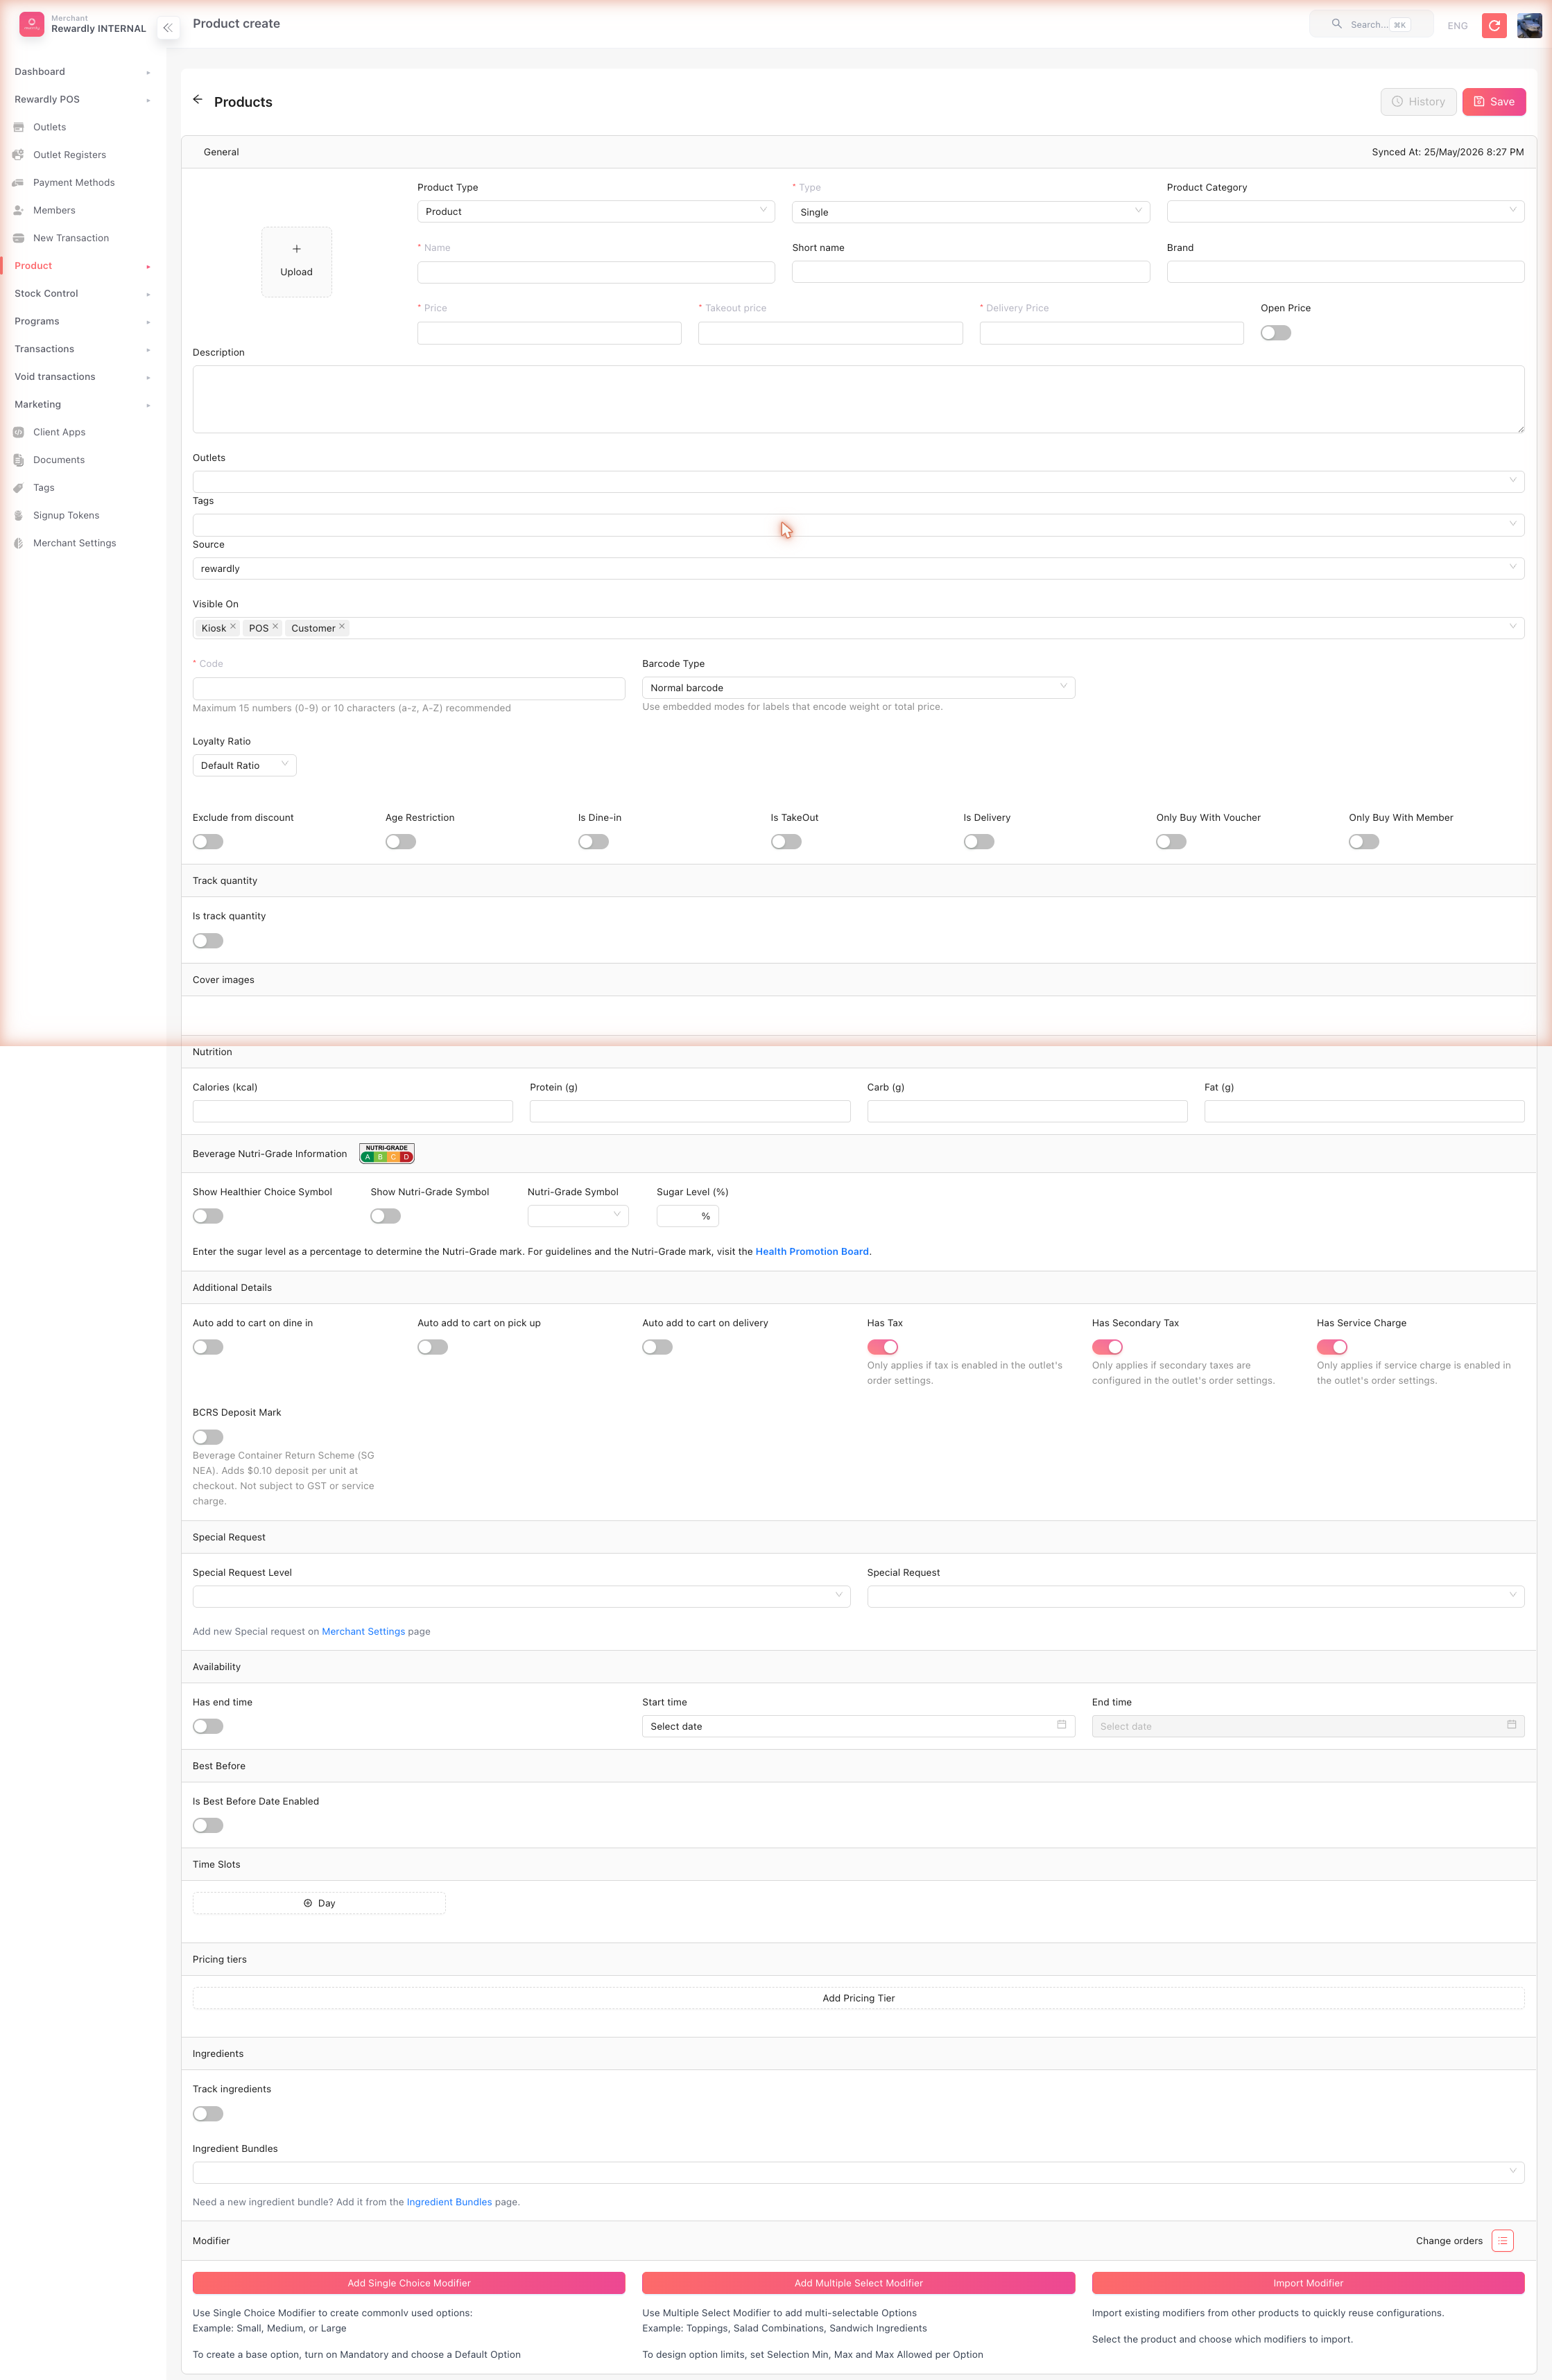
Task: Click calendar icon in Start time field
Action: click(1061, 1725)
